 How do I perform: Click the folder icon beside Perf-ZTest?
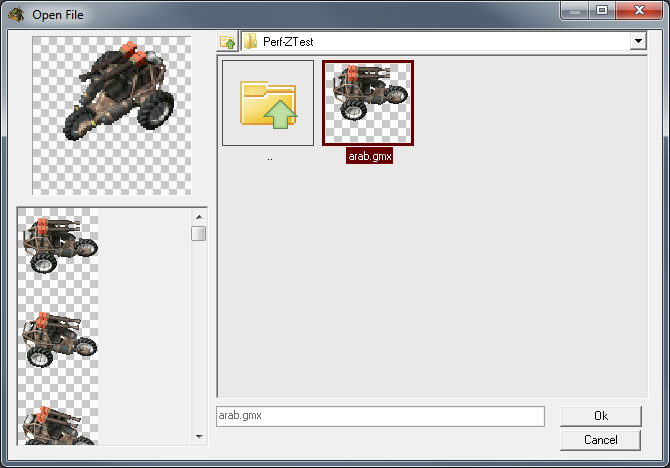coord(250,41)
